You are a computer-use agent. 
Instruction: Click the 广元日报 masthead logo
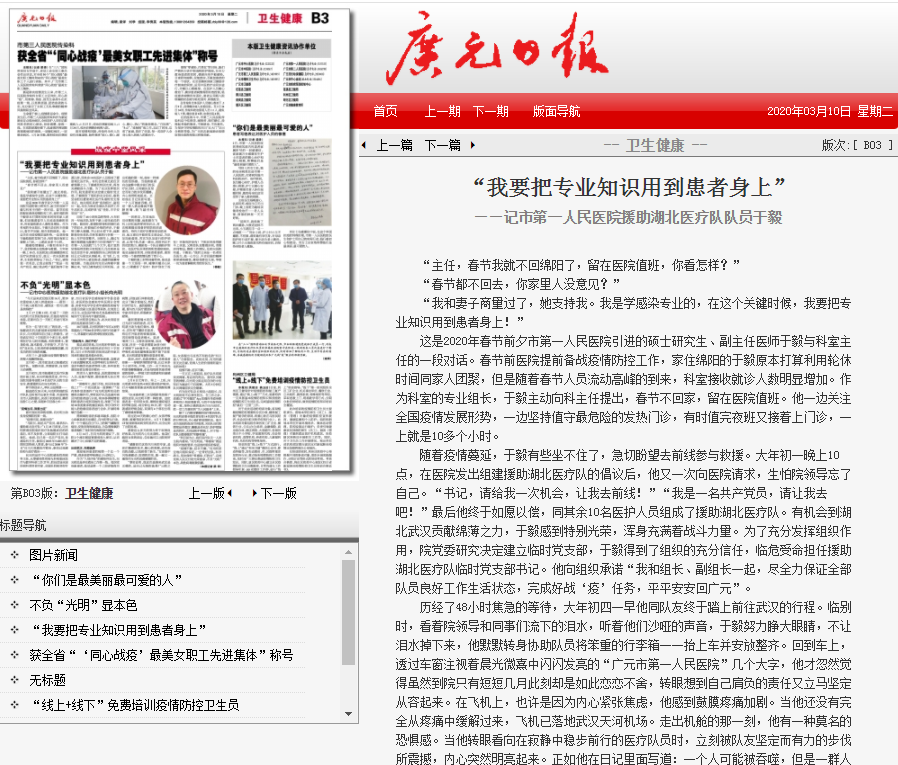pos(496,51)
